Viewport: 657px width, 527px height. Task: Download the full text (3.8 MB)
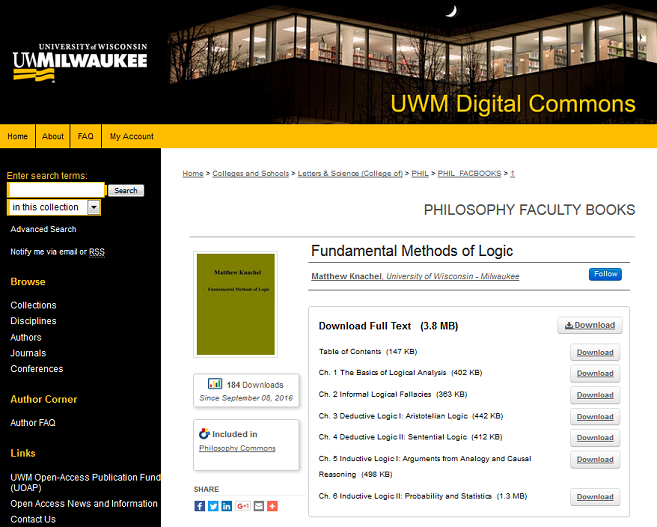pos(590,326)
